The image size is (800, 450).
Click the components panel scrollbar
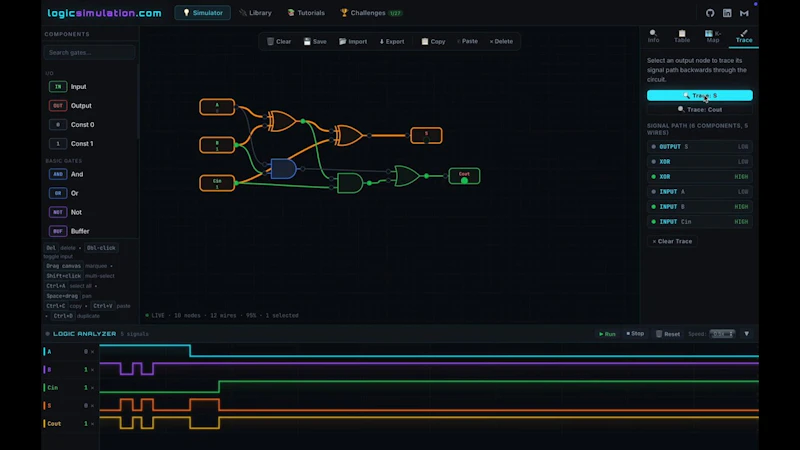point(138,101)
